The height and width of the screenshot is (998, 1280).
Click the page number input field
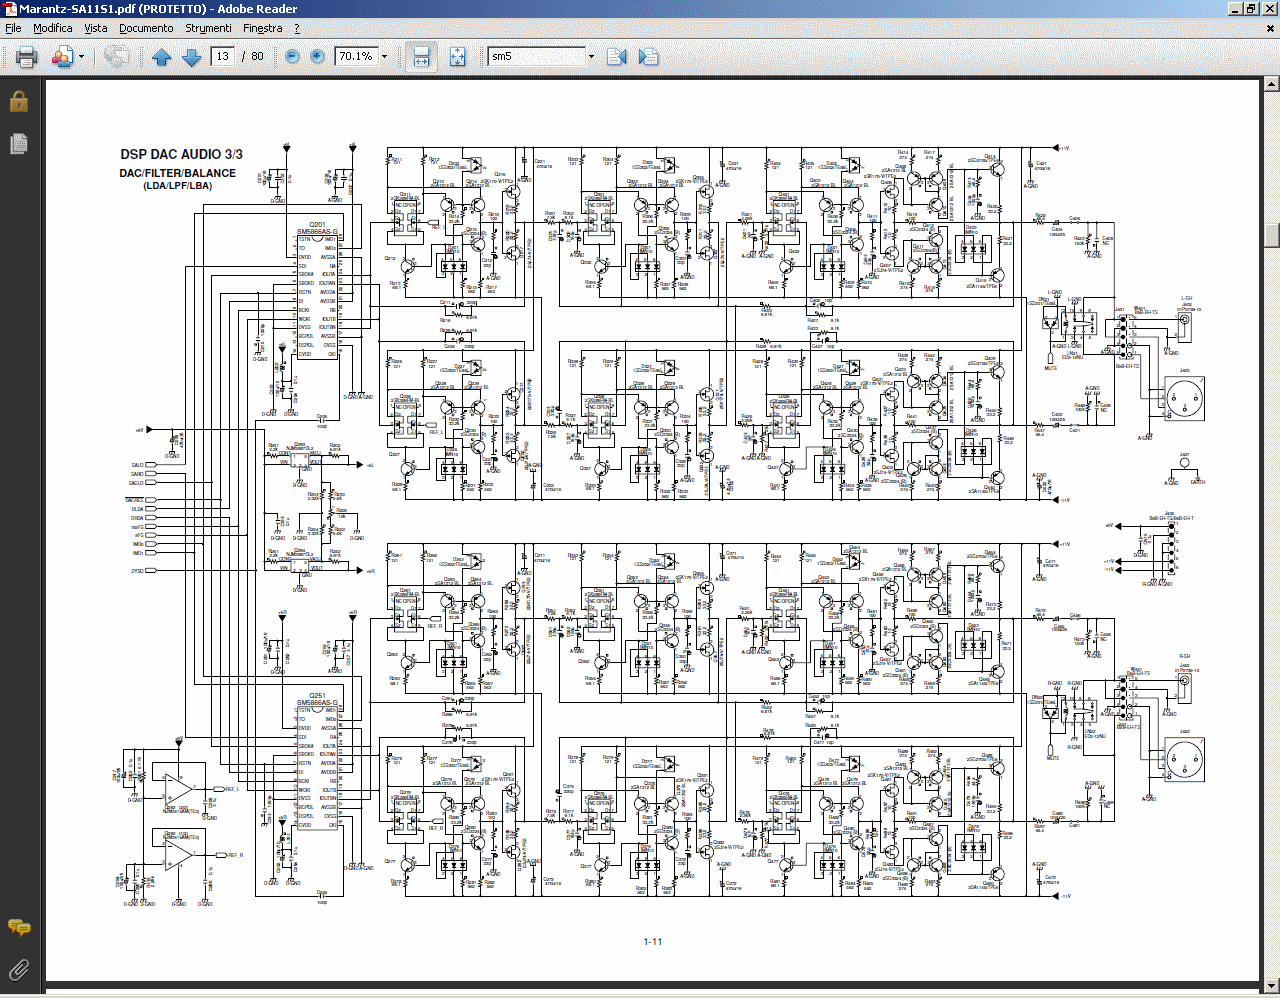222,57
